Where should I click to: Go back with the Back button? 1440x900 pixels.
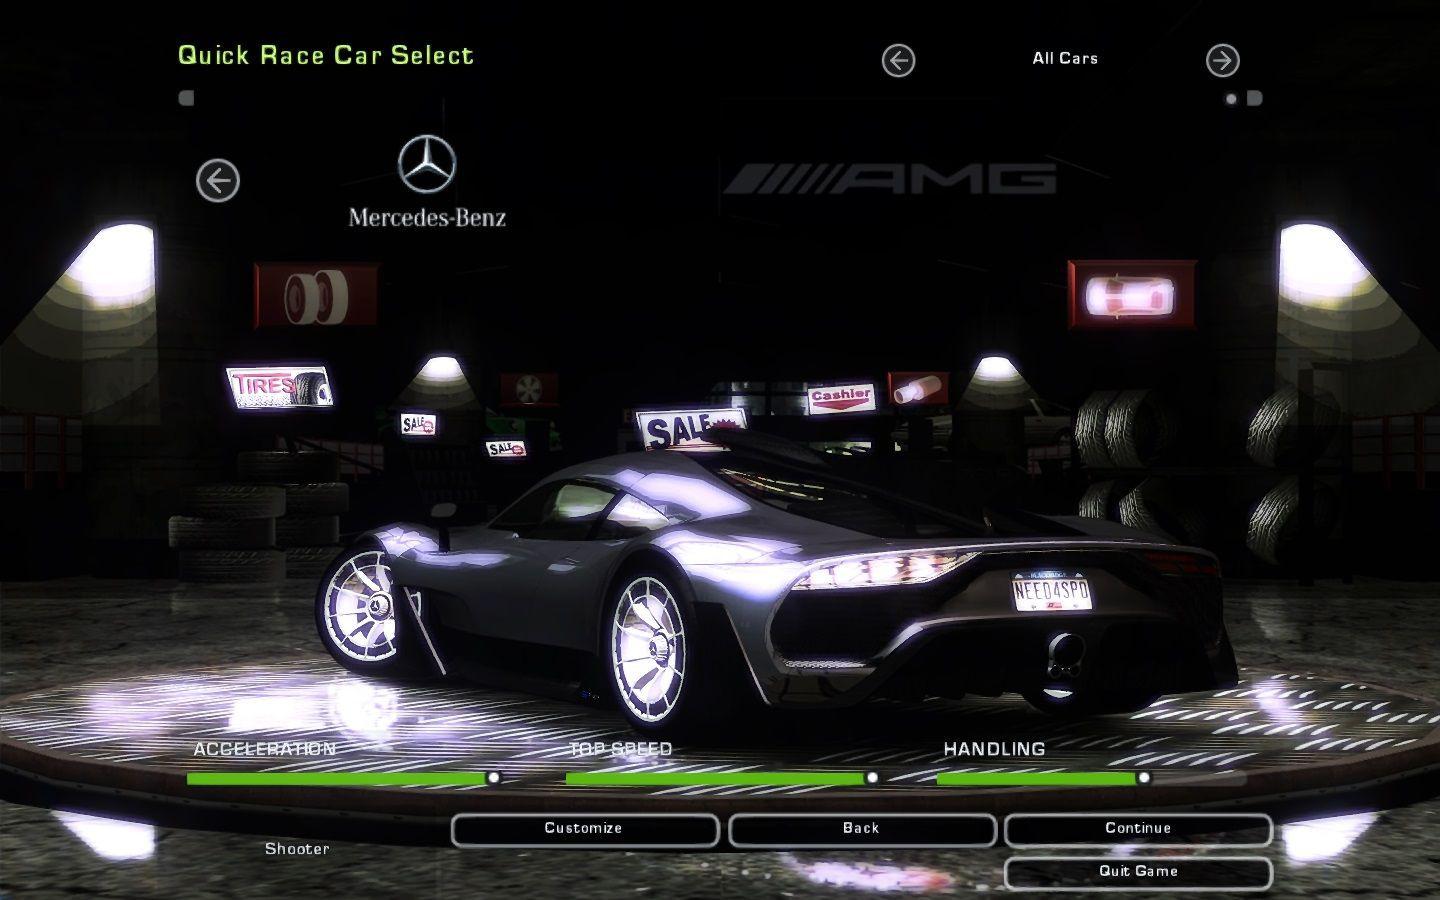click(861, 829)
